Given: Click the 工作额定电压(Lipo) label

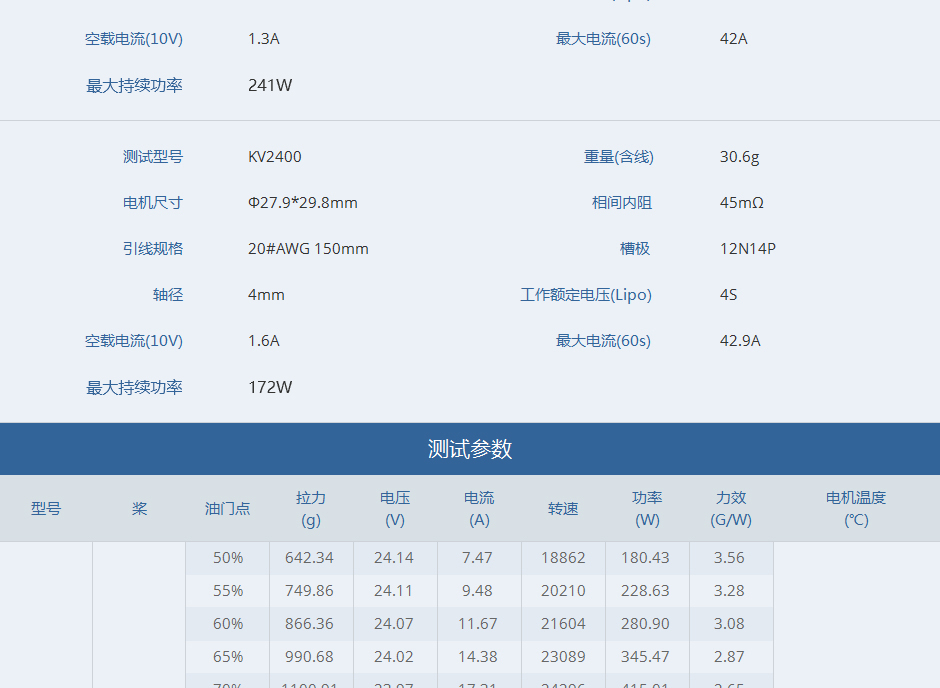Looking at the screenshot, I should click(586, 295).
